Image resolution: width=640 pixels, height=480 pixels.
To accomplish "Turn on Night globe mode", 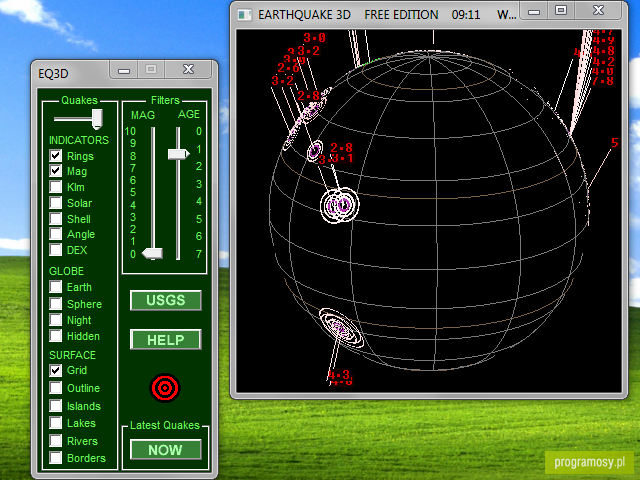I will 56,320.
